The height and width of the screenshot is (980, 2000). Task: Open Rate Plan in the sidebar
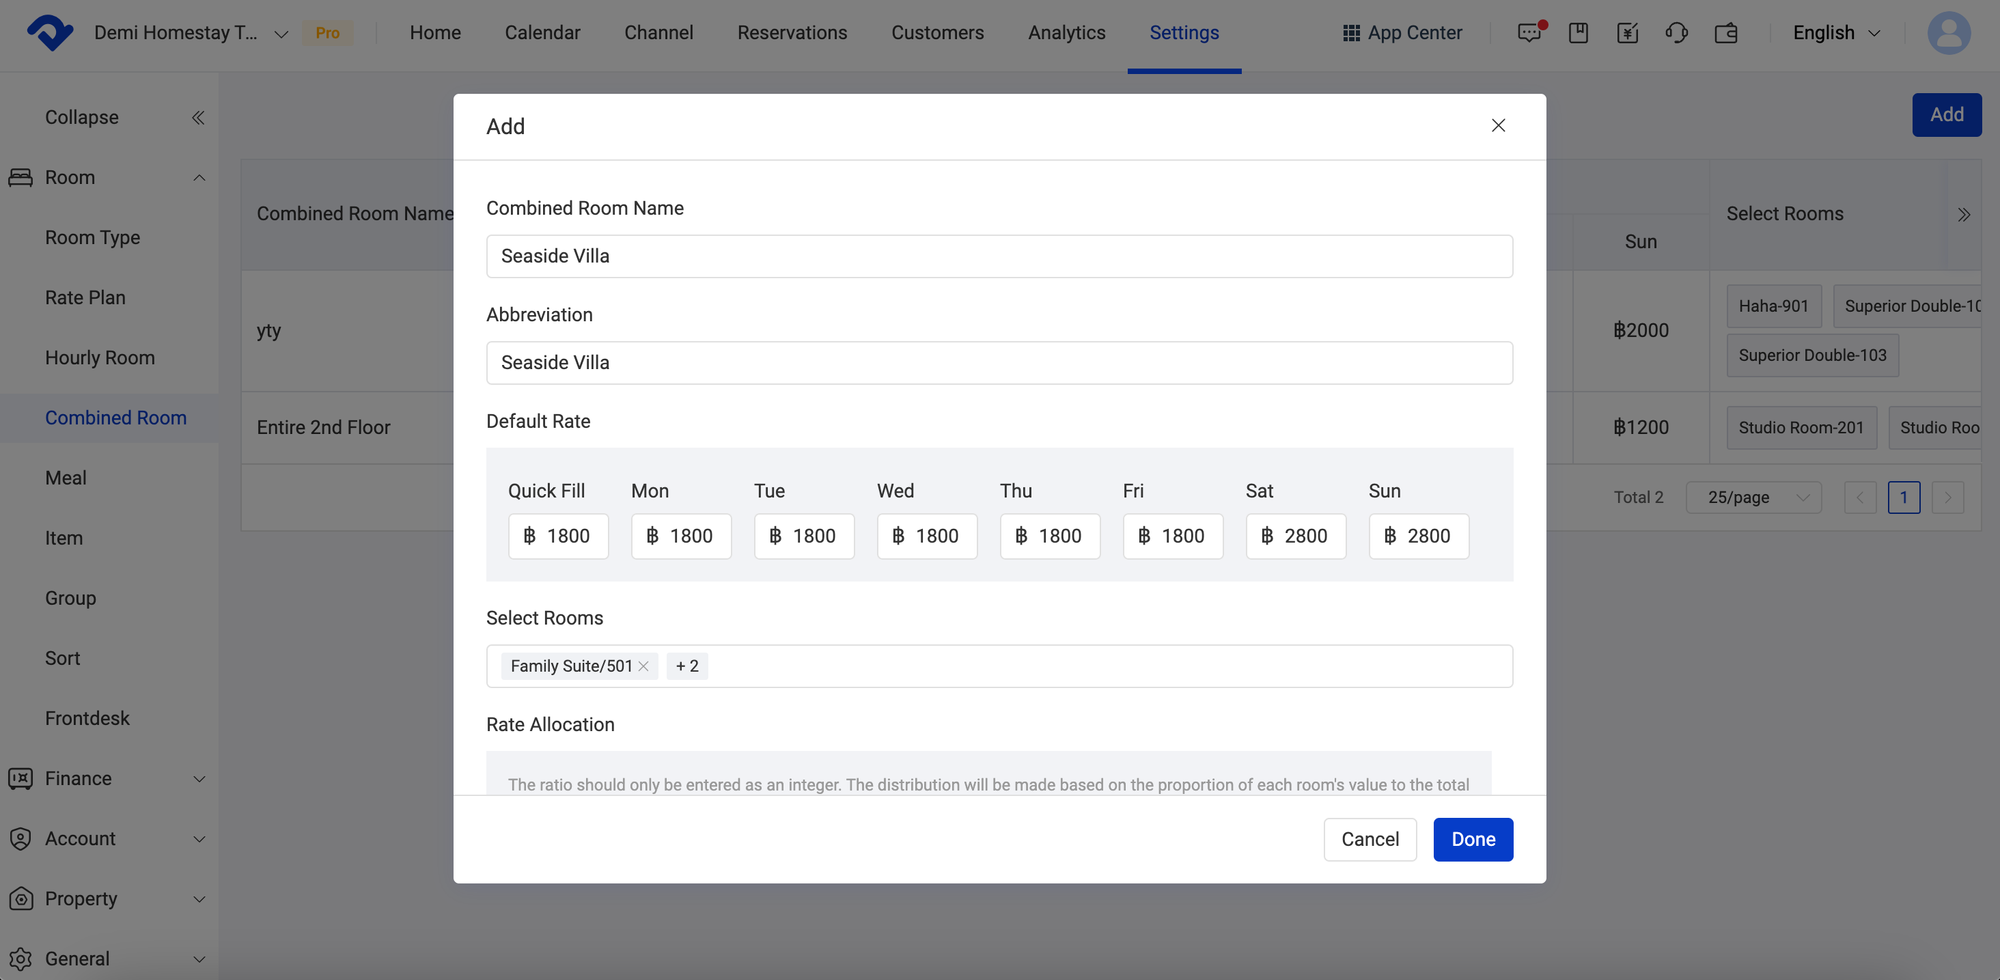point(85,298)
